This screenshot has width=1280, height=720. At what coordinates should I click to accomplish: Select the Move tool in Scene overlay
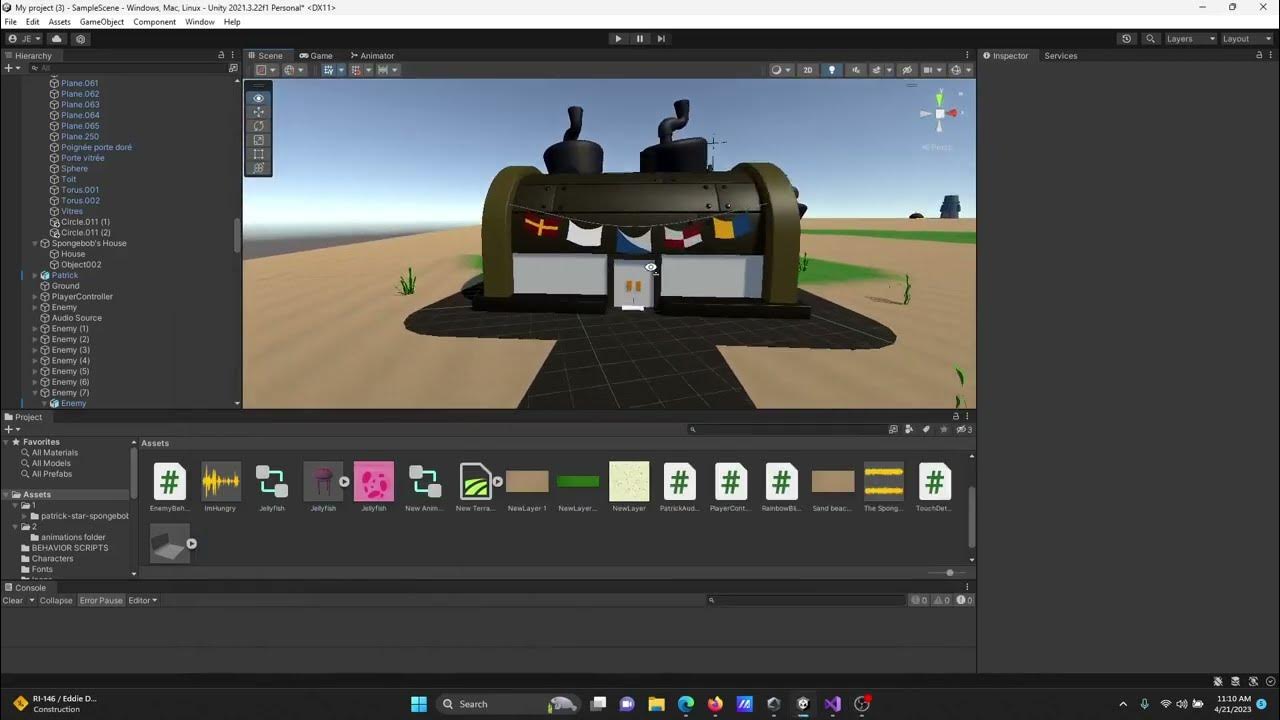[x=258, y=112]
